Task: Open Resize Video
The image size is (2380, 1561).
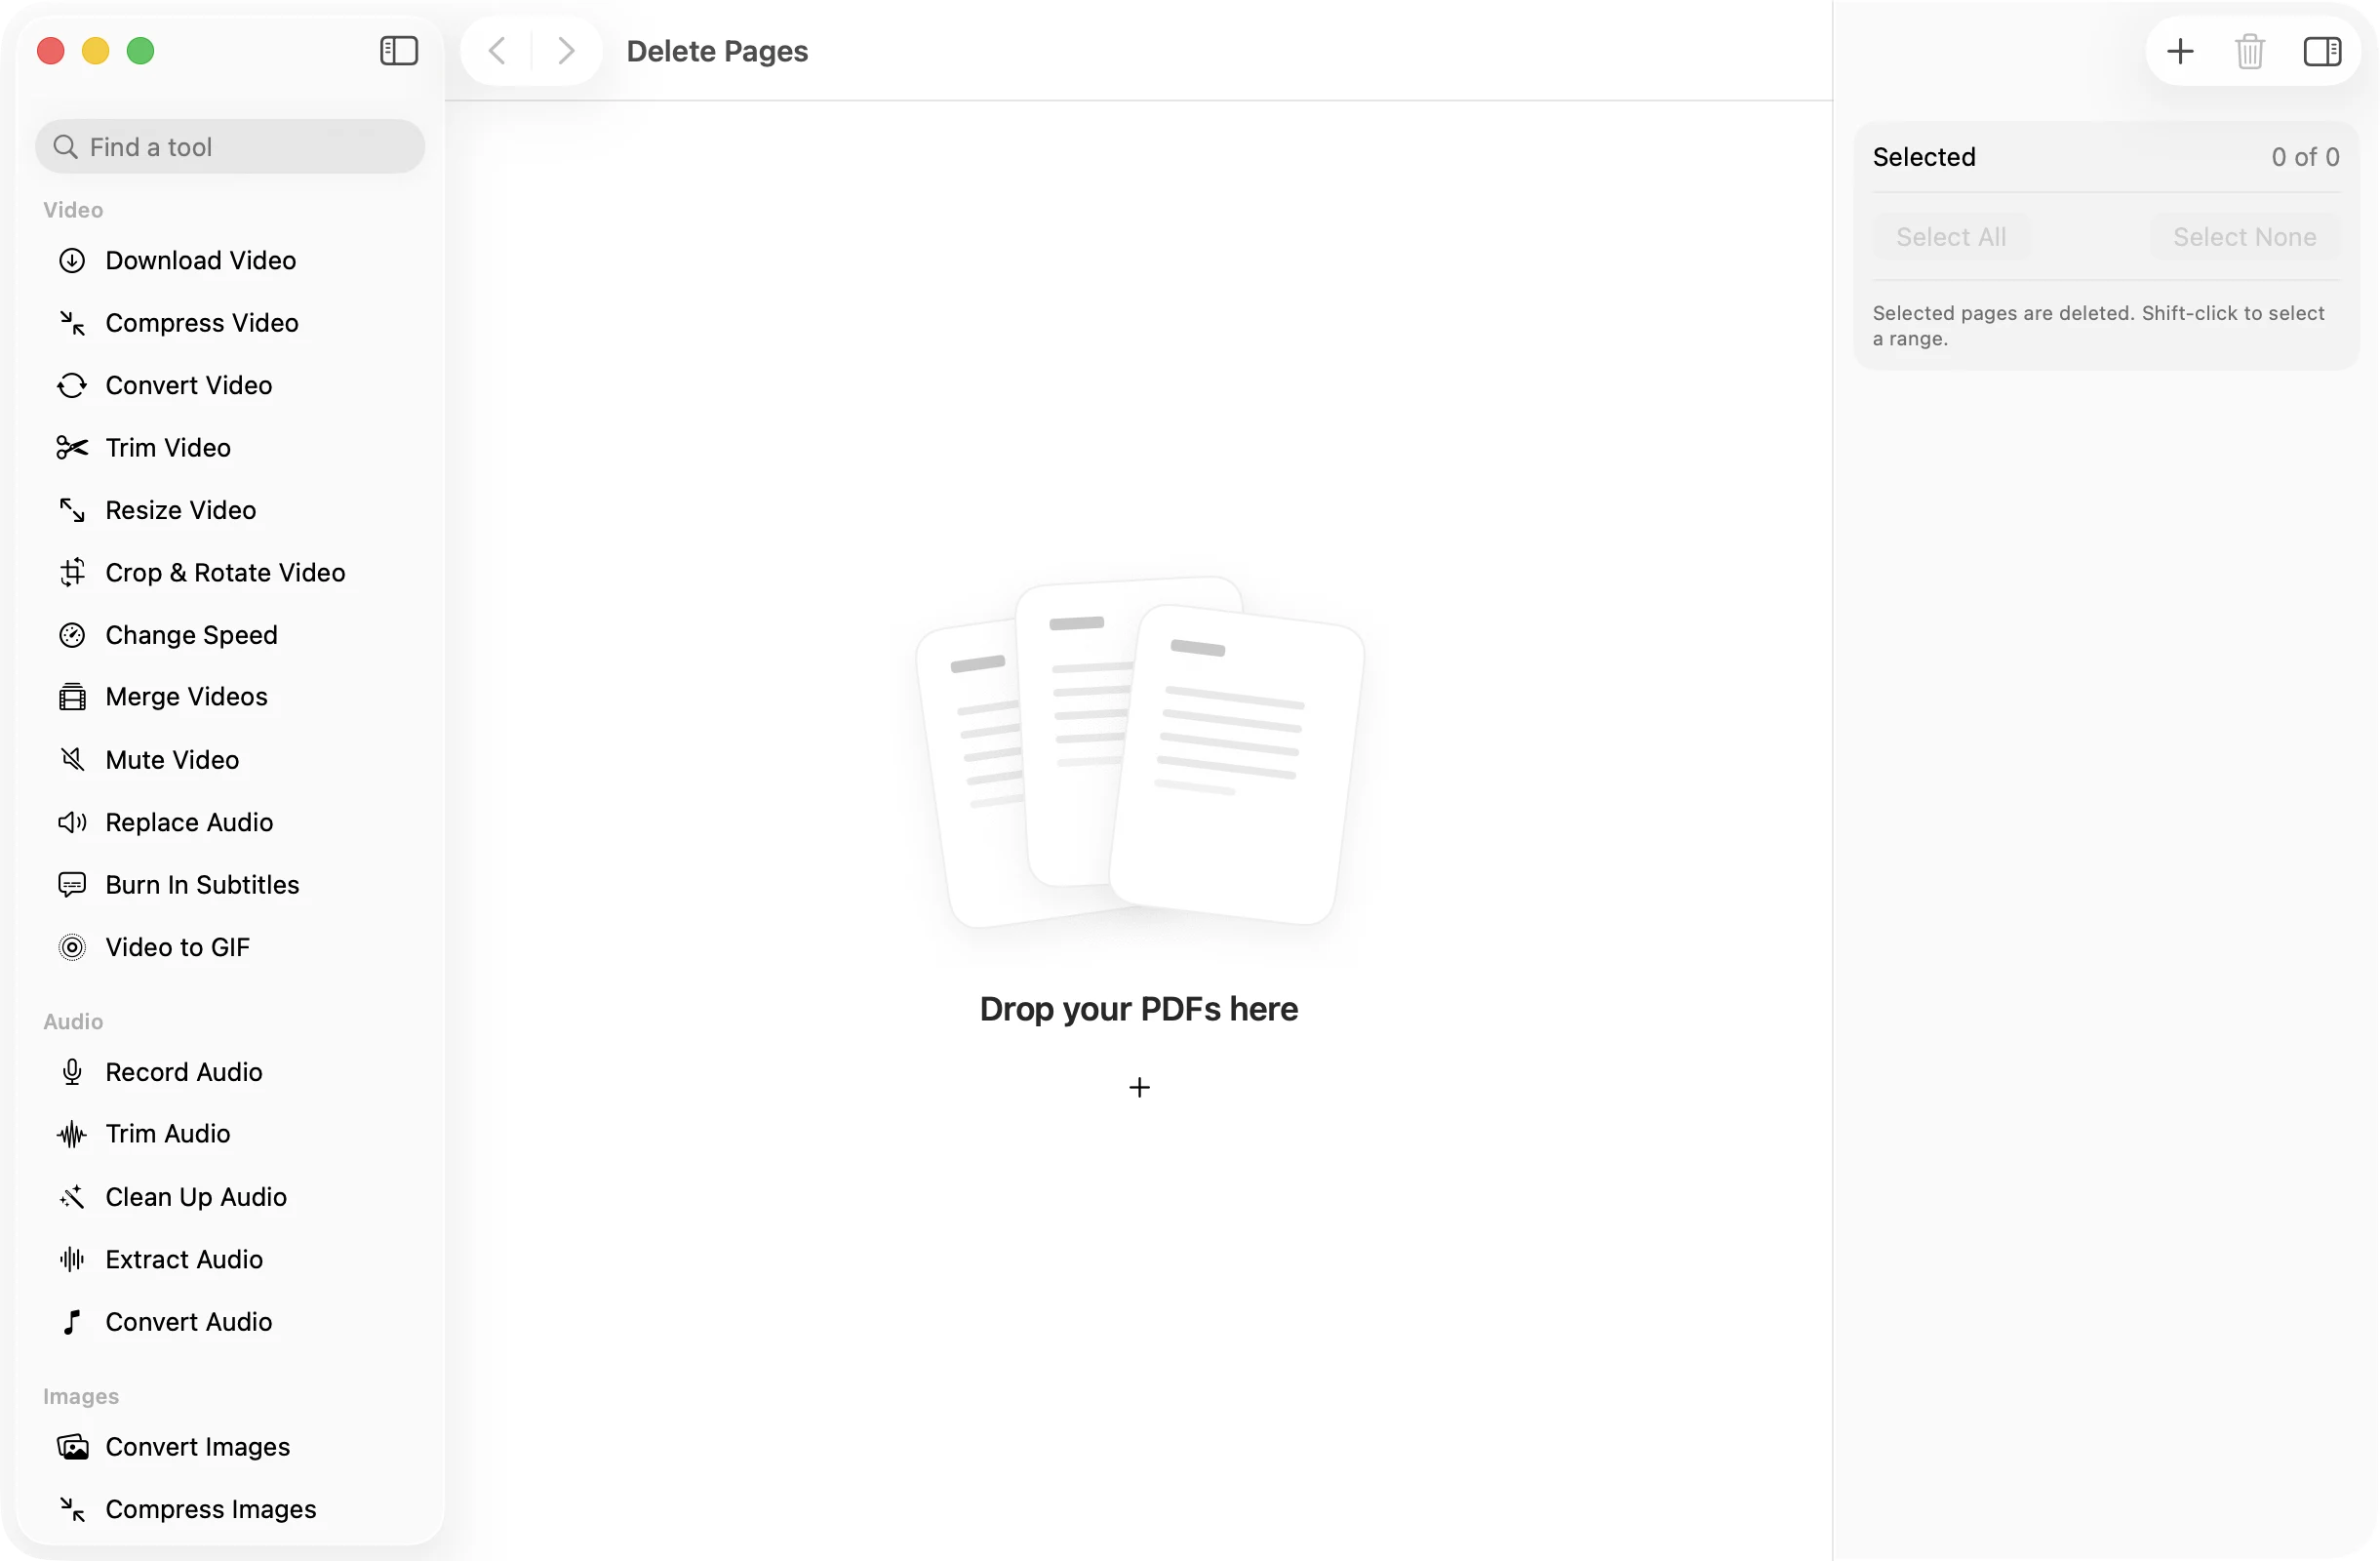Action: (x=230, y=510)
